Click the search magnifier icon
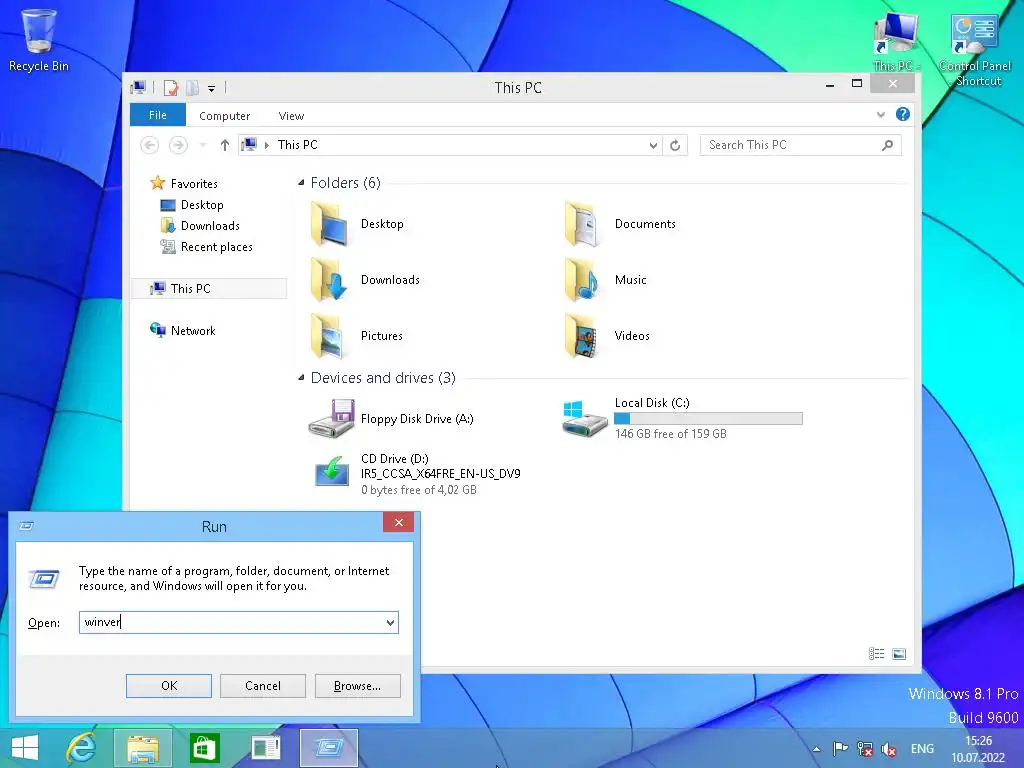 [888, 145]
